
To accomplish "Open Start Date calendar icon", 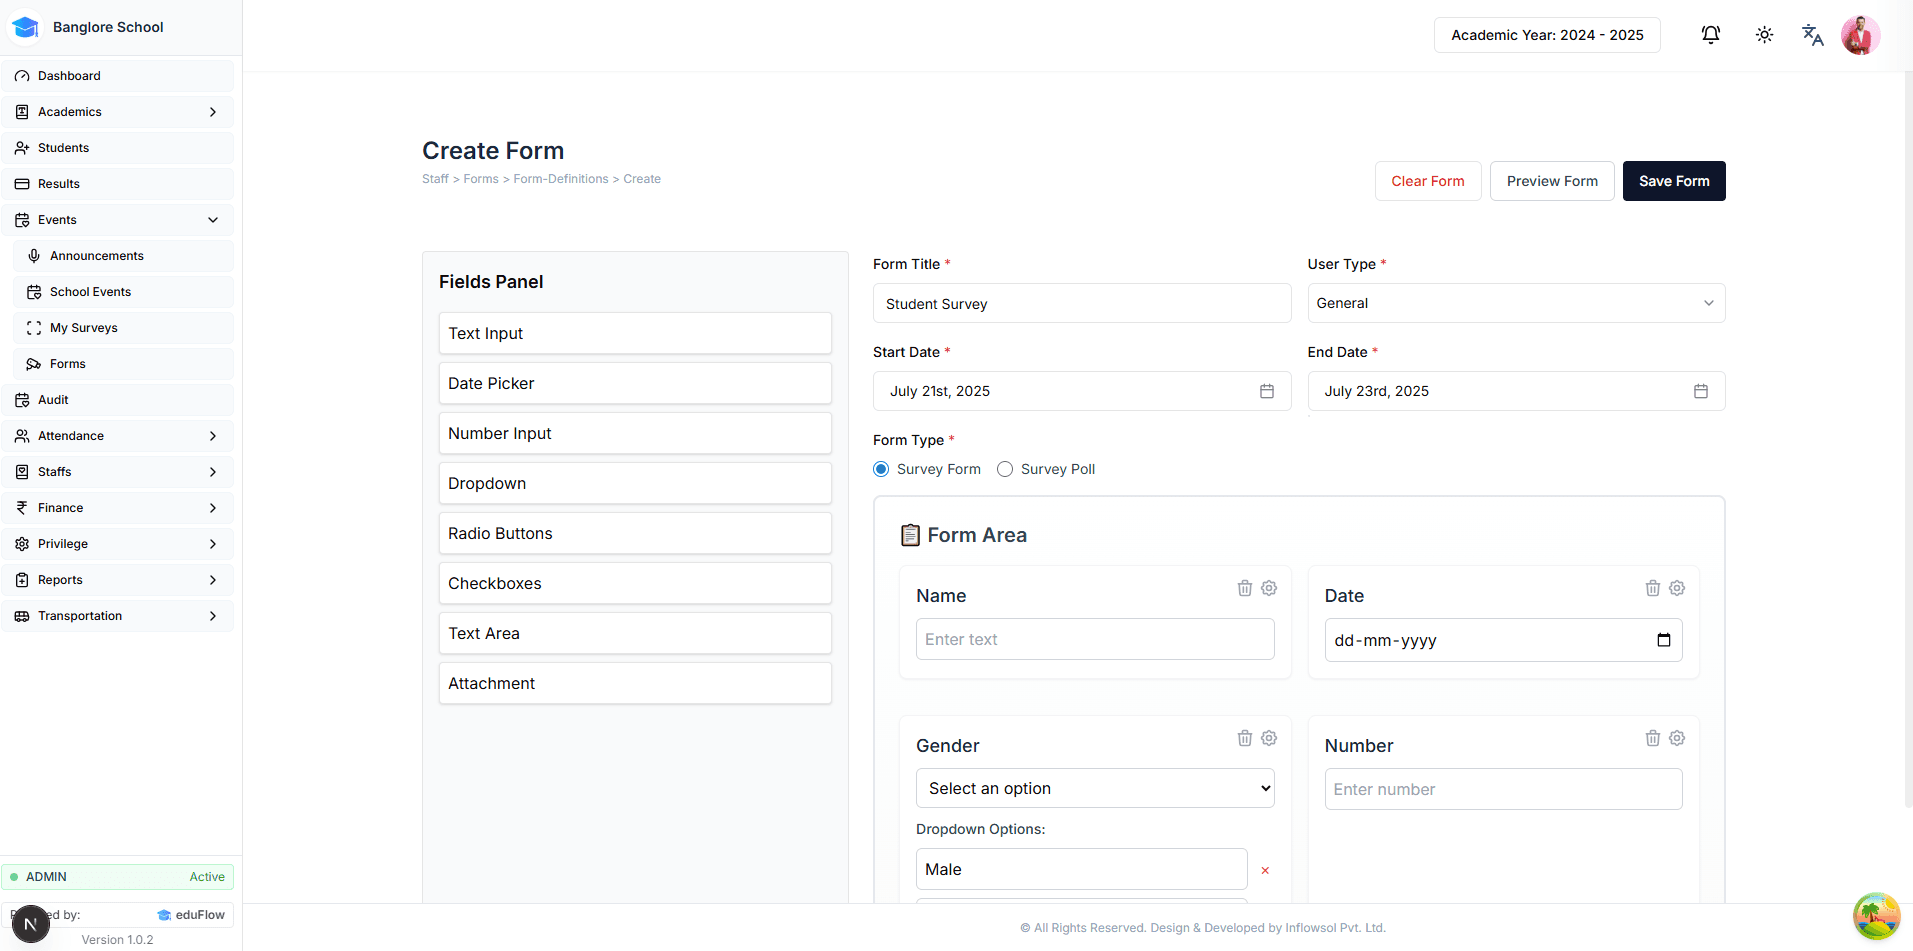I will click(1266, 391).
